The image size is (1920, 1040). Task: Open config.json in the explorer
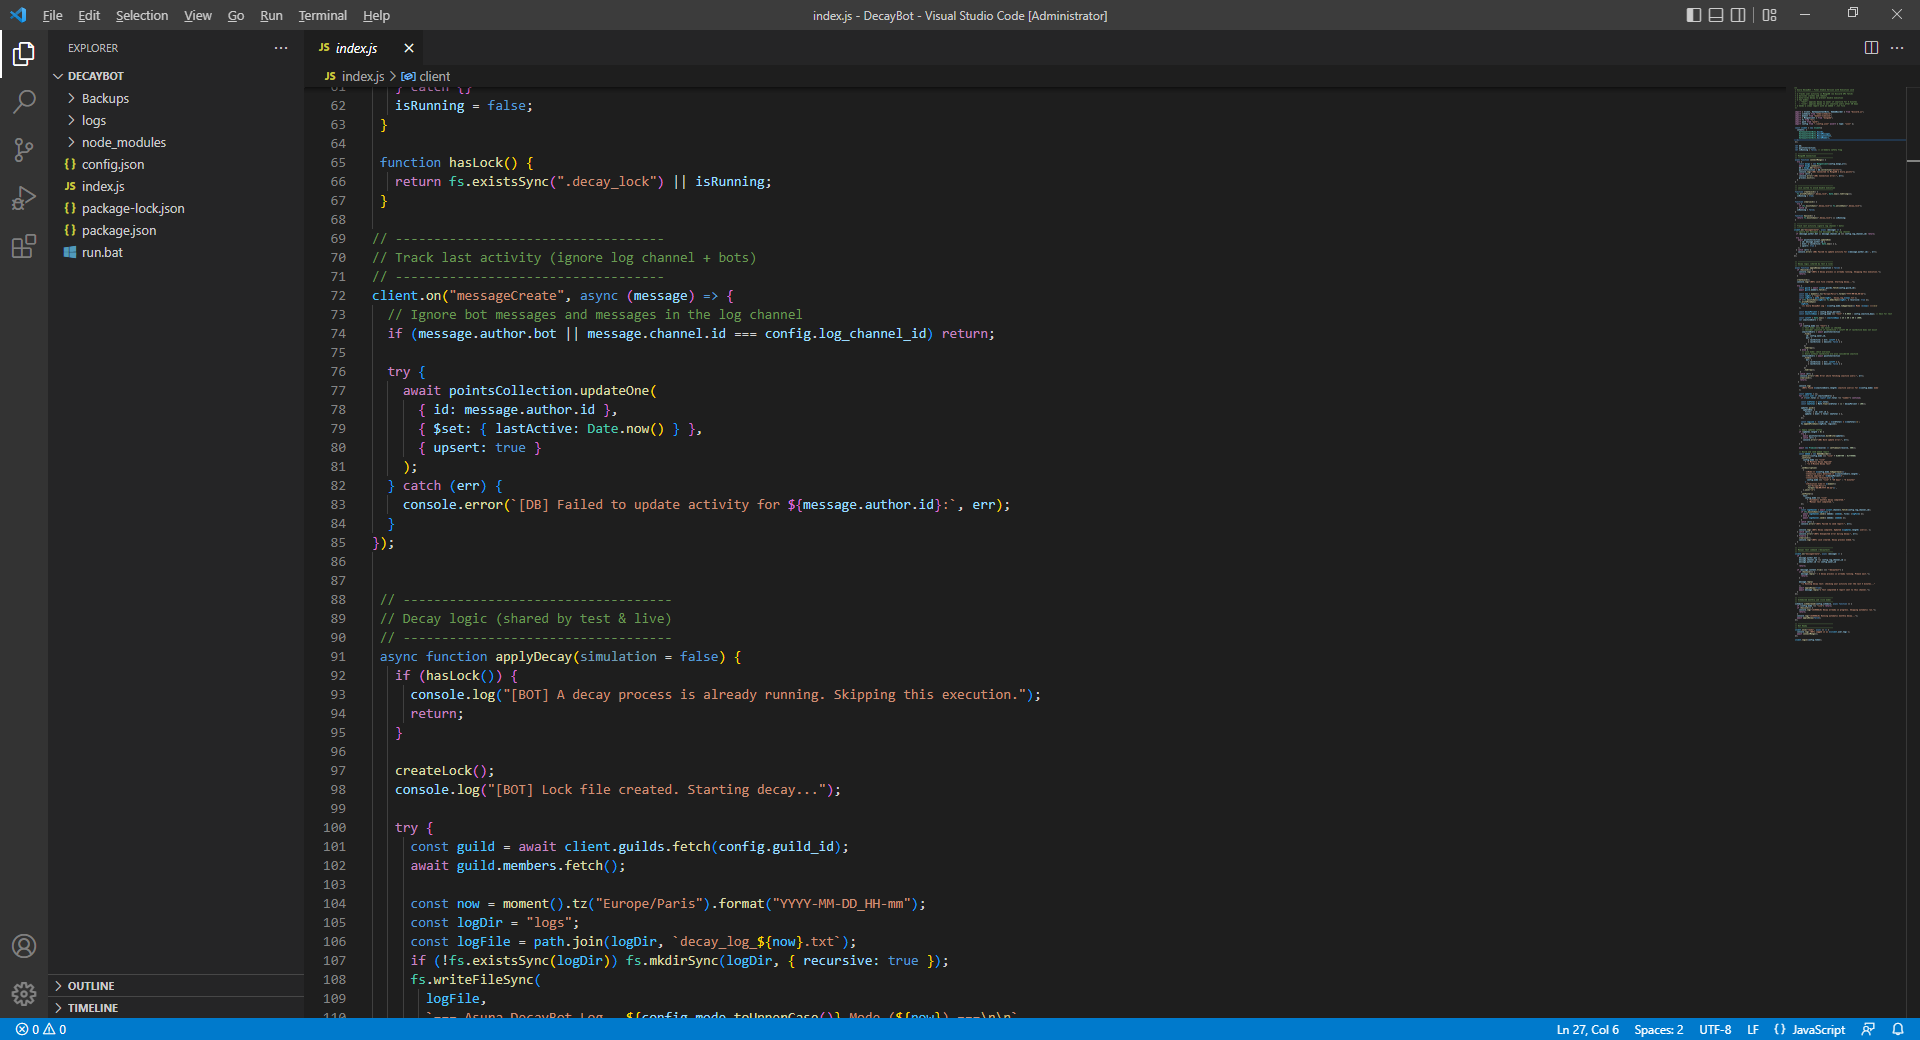[112, 164]
